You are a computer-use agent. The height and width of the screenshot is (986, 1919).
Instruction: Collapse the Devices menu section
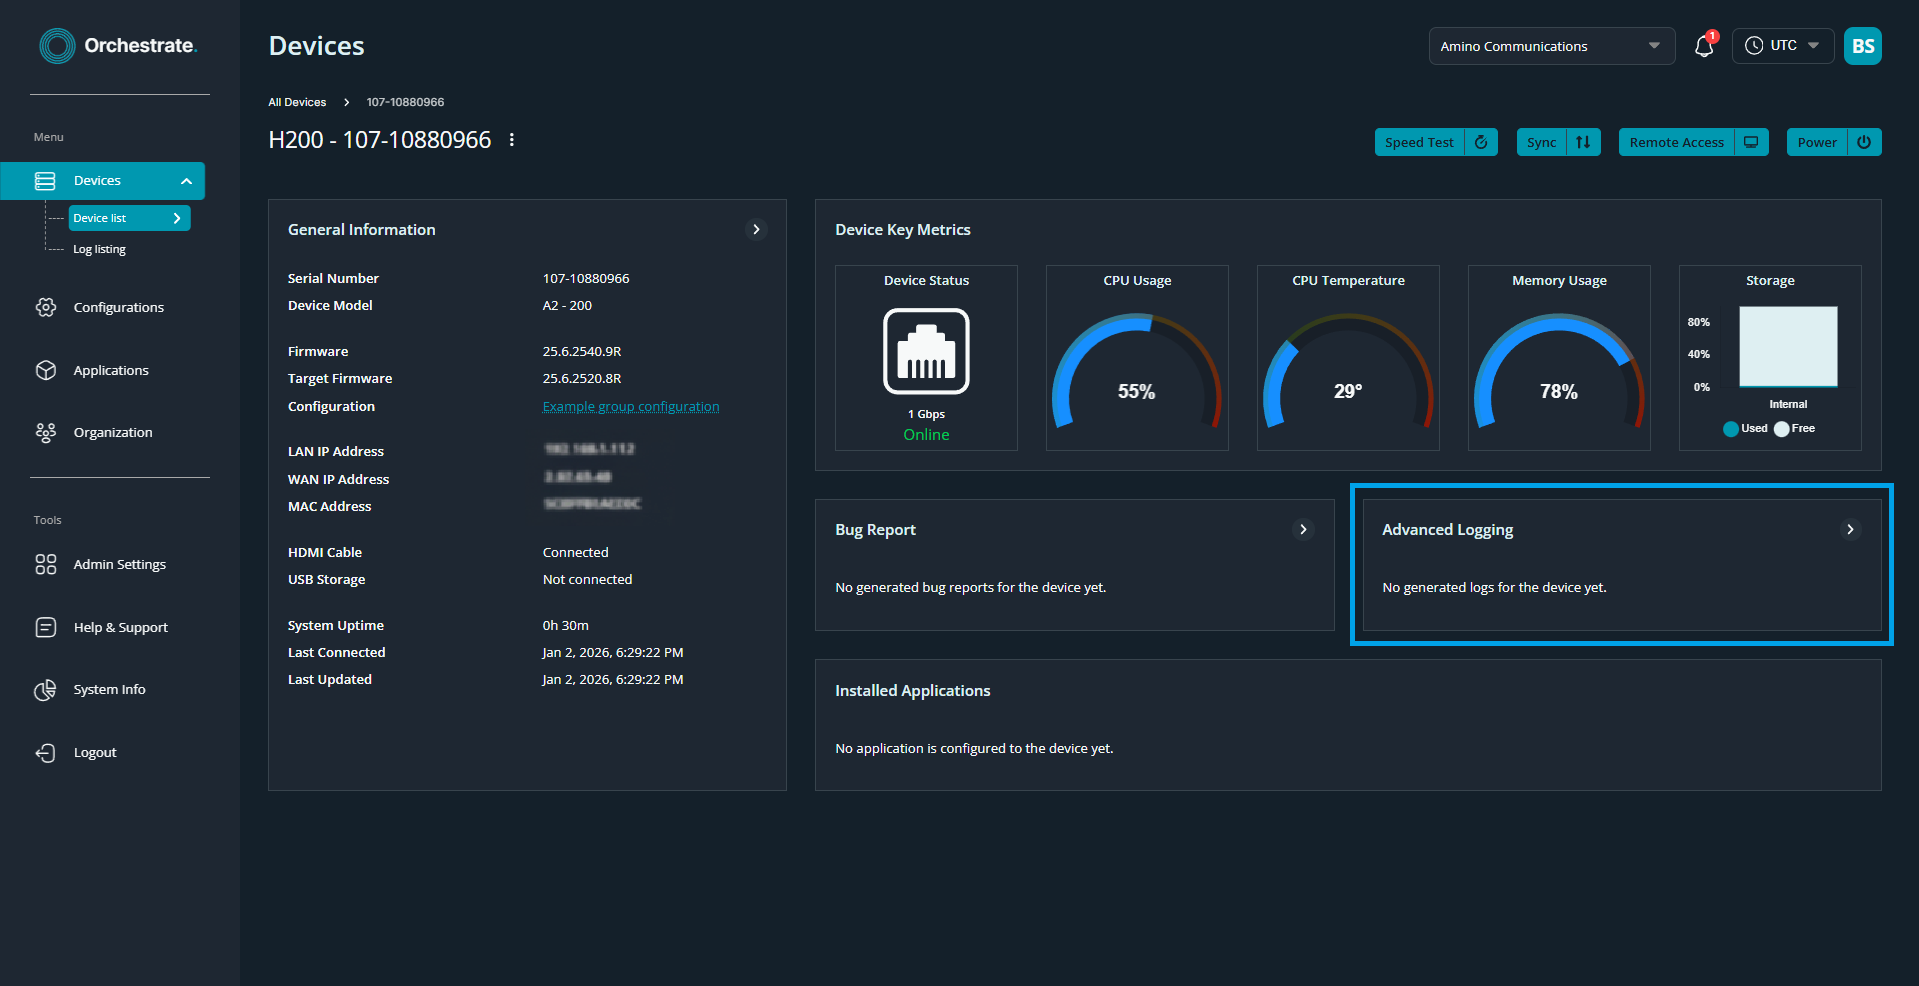coord(186,181)
